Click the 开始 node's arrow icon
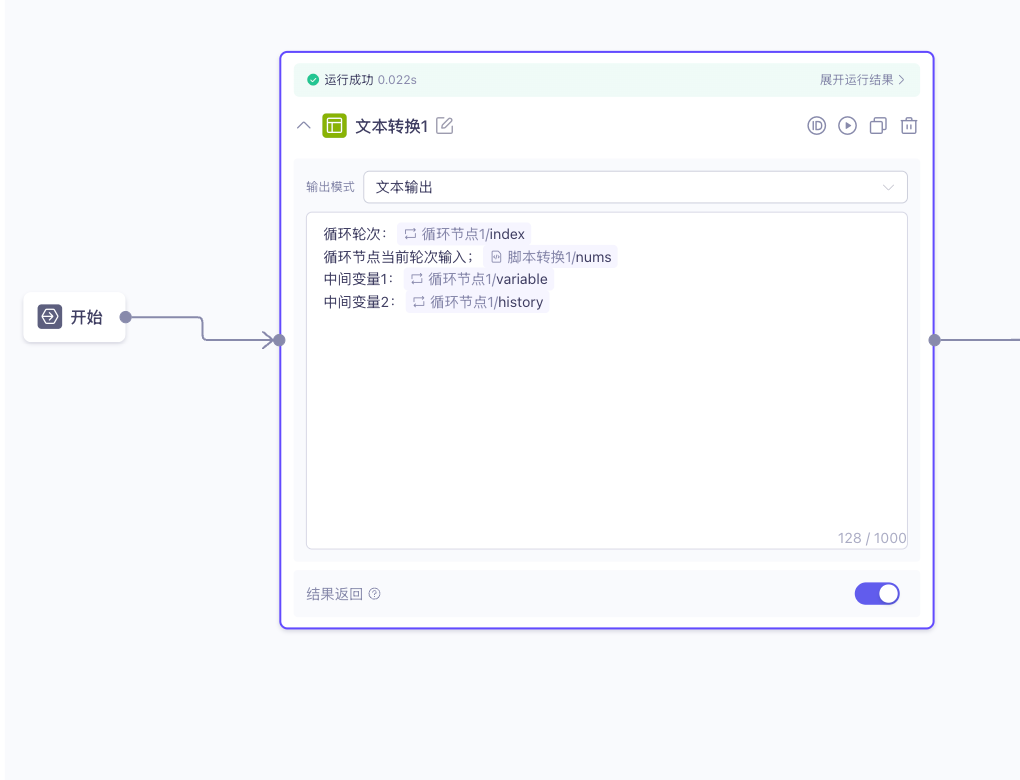 tap(48, 317)
